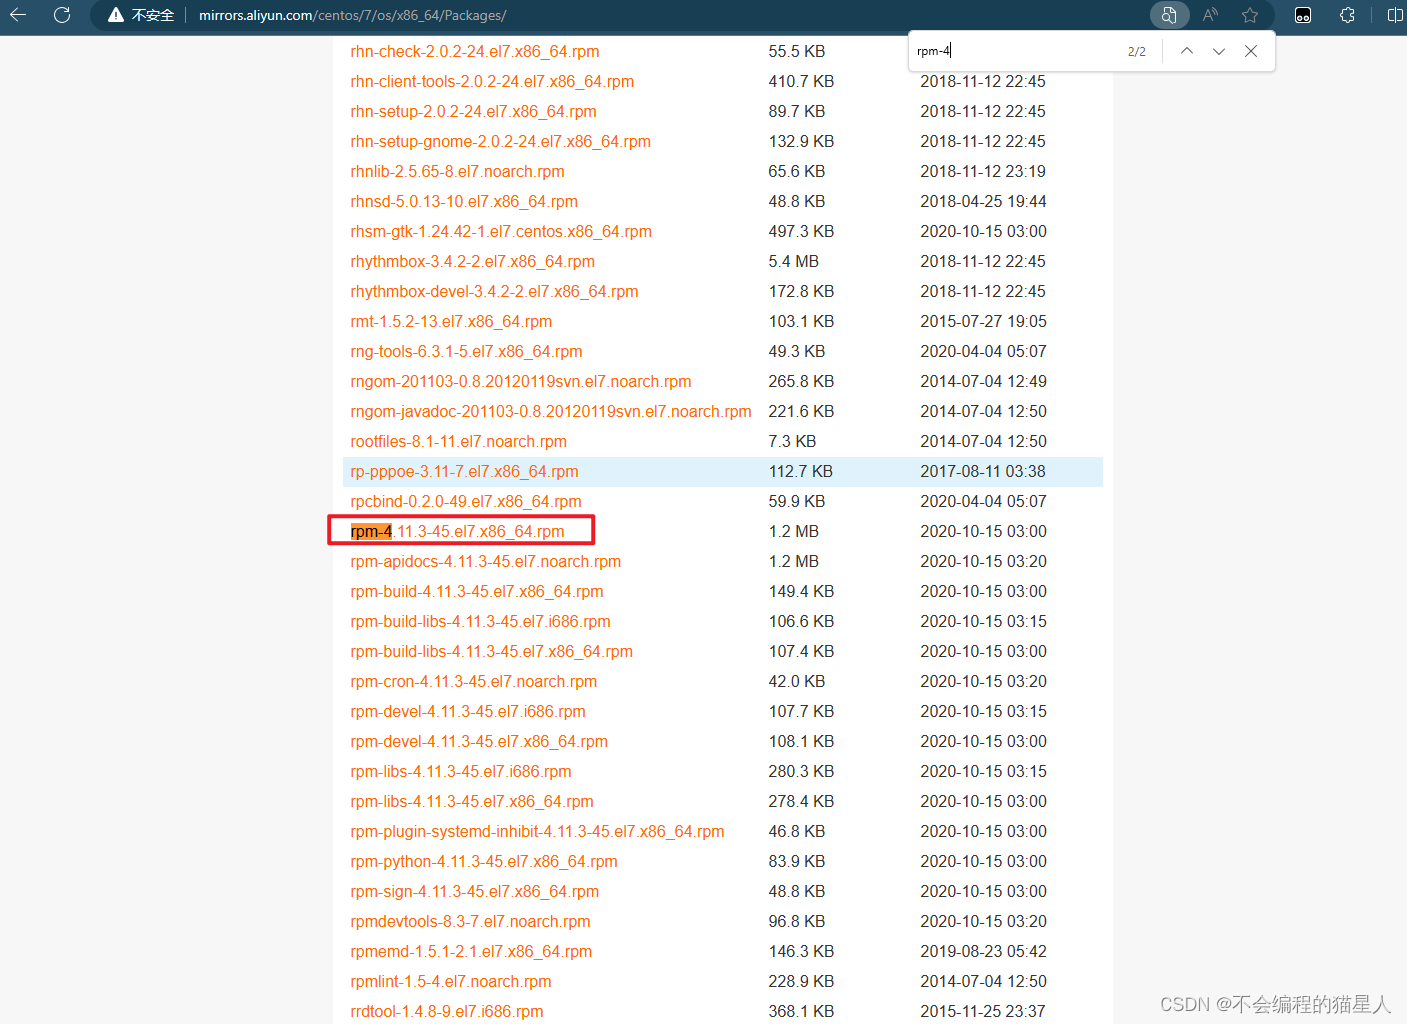This screenshot has width=1407, height=1024.
Task: Open rpm-python-4.11.3-45.el7.x86_64.rpm link
Action: pyautogui.click(x=484, y=861)
